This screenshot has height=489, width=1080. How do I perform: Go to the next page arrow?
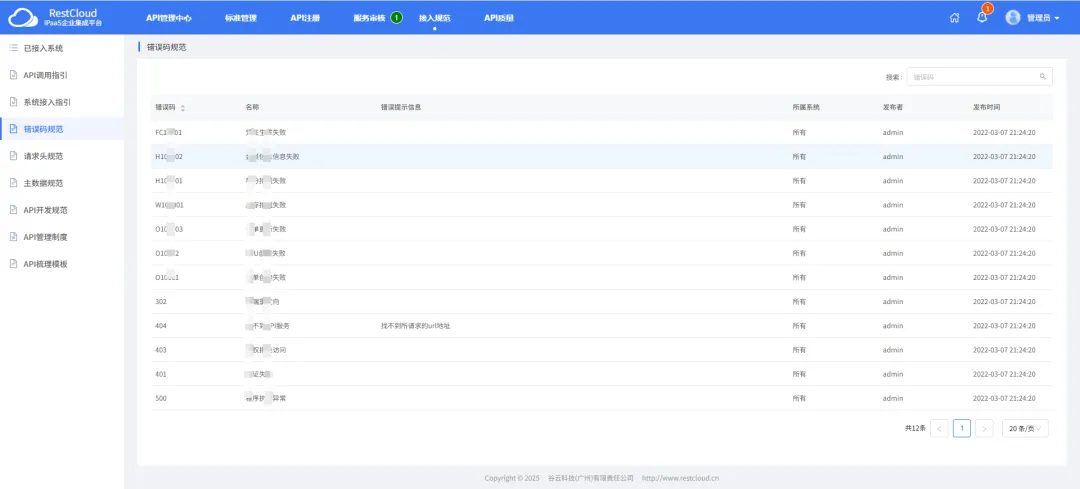(984, 428)
